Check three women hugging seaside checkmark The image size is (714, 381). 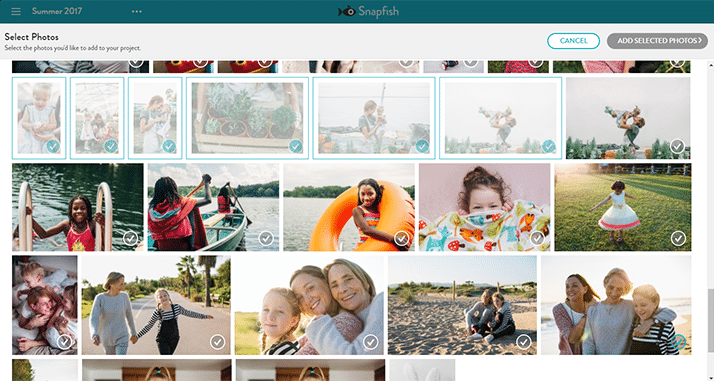point(678,341)
